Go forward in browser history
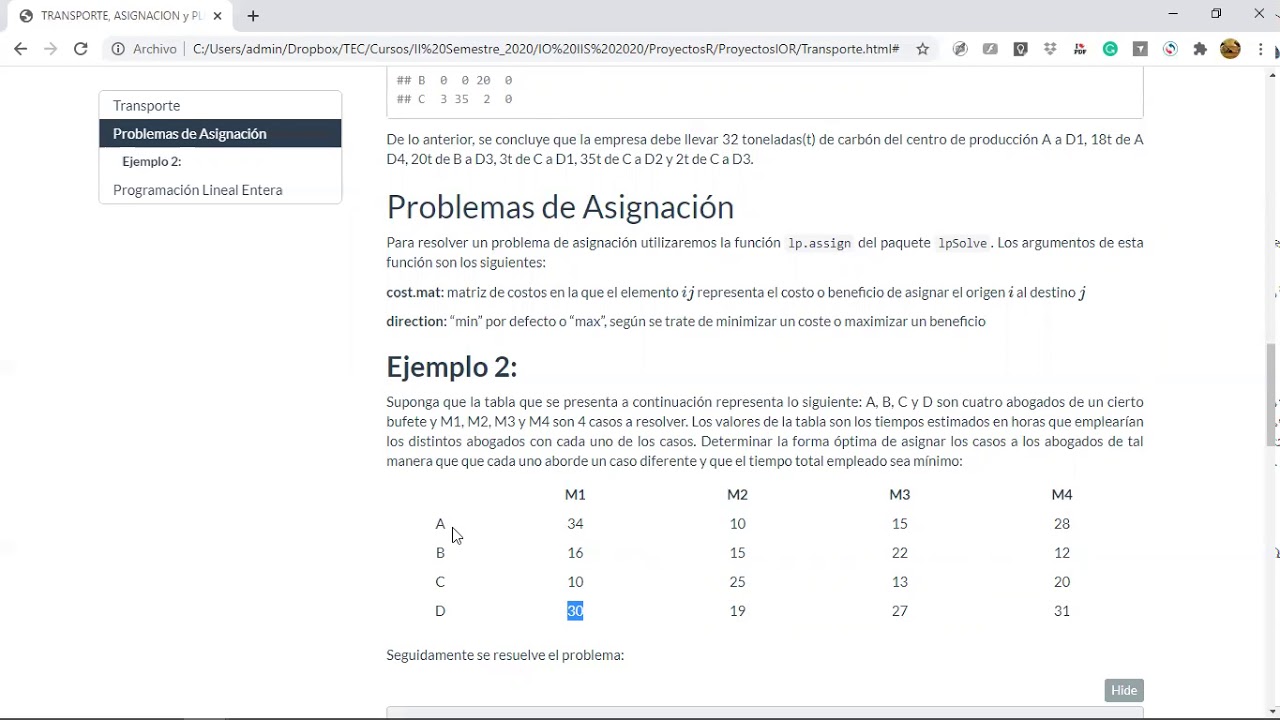 [51, 49]
